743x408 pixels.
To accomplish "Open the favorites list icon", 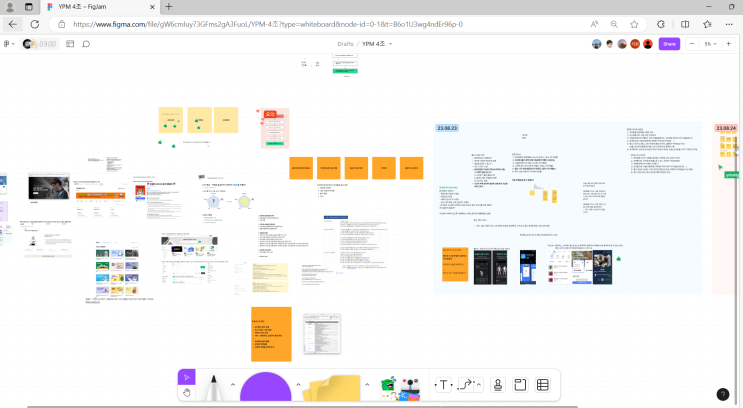I will (707, 24).
